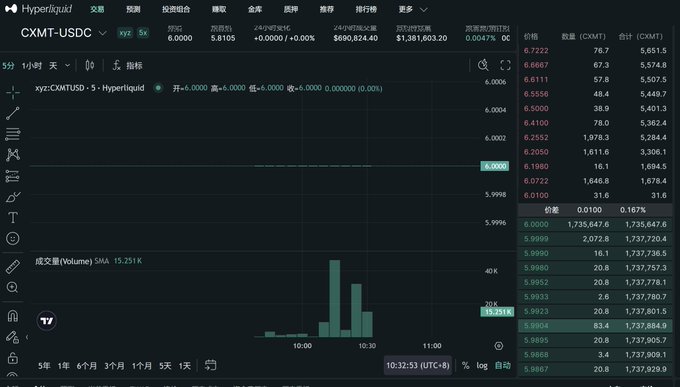The height and width of the screenshot is (387, 680).
Task: Click ask price 6.0100 in order book
Action: tap(536, 195)
